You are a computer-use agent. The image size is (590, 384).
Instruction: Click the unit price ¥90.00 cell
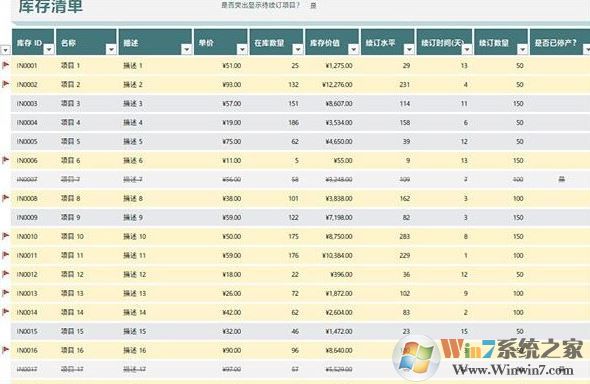coord(232,350)
